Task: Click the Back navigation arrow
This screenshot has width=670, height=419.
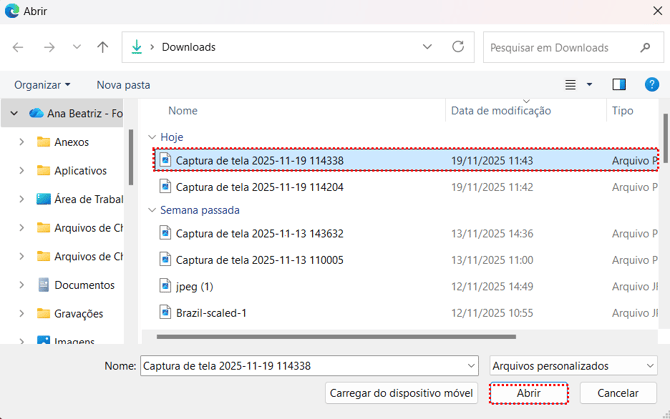Action: [x=18, y=47]
